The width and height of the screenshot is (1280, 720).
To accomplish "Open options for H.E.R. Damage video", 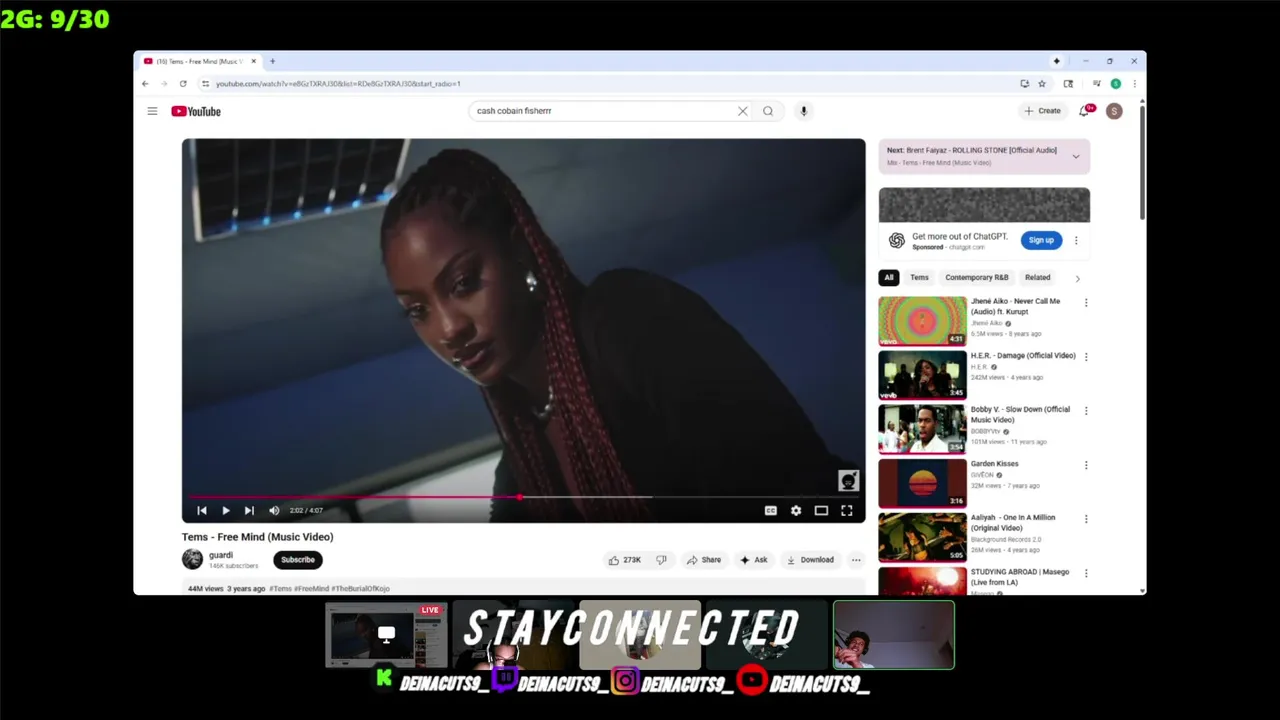I will coord(1086,356).
